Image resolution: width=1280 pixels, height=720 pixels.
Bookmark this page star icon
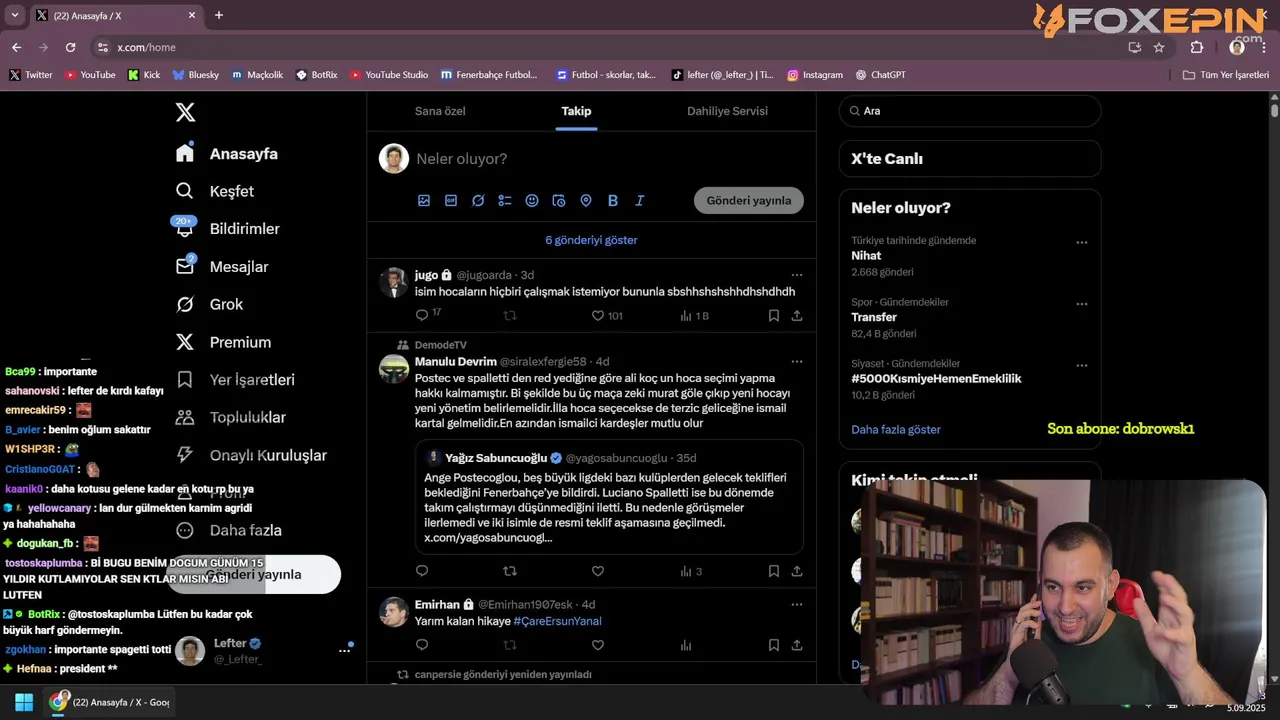[x=1159, y=47]
